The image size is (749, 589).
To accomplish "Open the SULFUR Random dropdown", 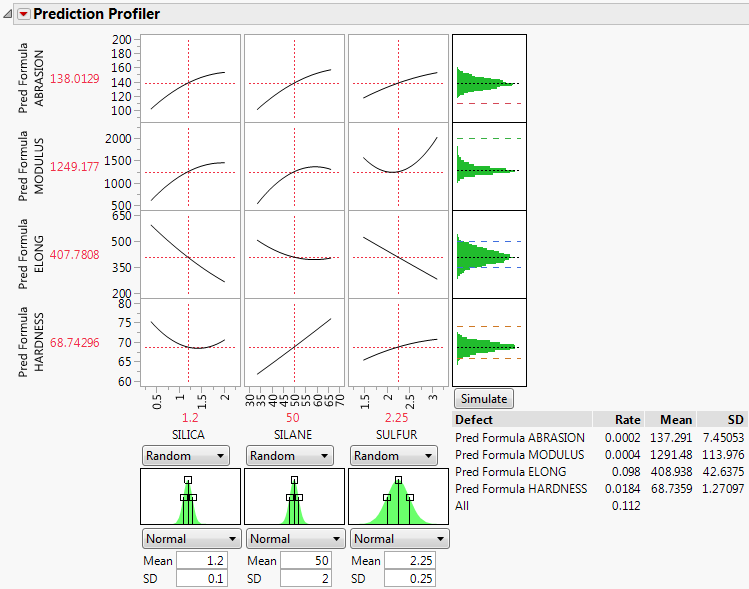I will [396, 455].
